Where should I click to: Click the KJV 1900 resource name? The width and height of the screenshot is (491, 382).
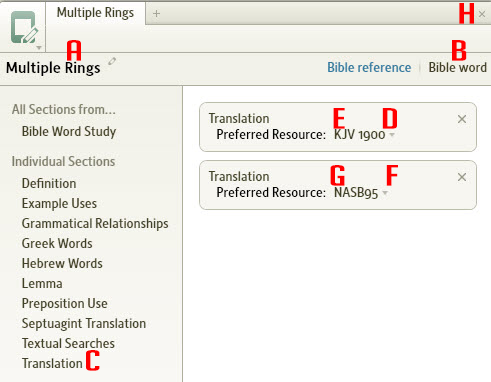[x=360, y=135]
